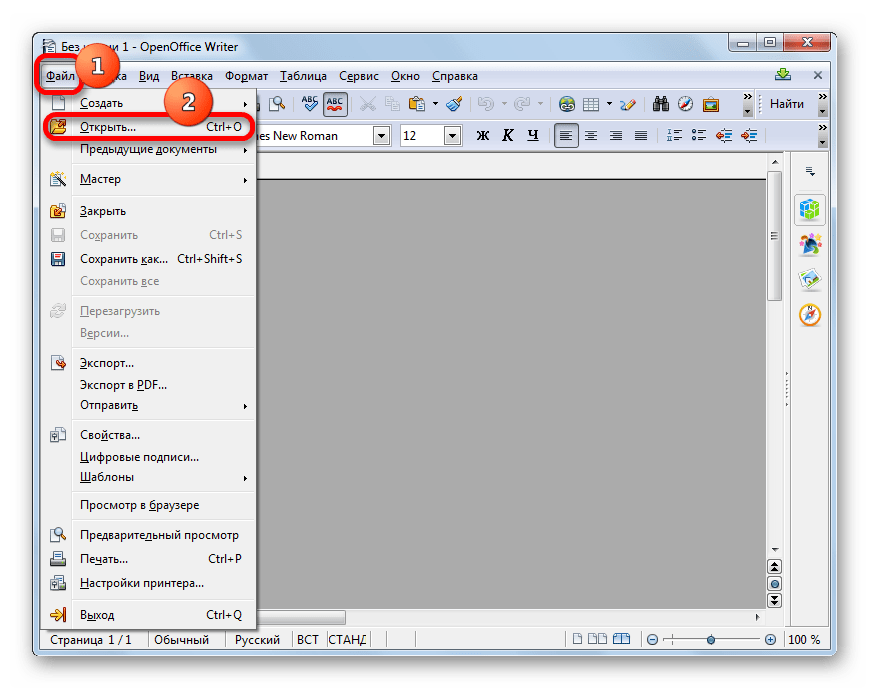Click the Redo arrow icon
This screenshot has width=870, height=689.
[x=522, y=104]
